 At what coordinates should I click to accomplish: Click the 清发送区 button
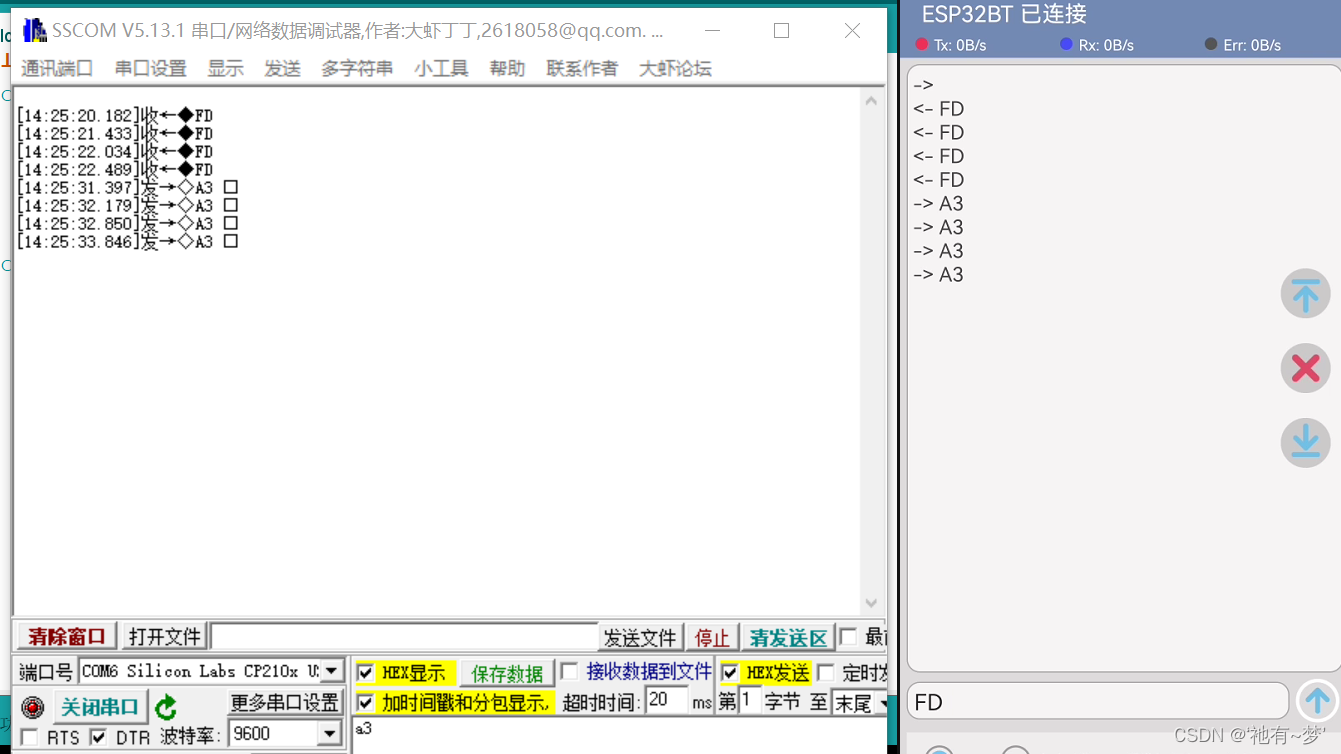pyautogui.click(x=789, y=638)
